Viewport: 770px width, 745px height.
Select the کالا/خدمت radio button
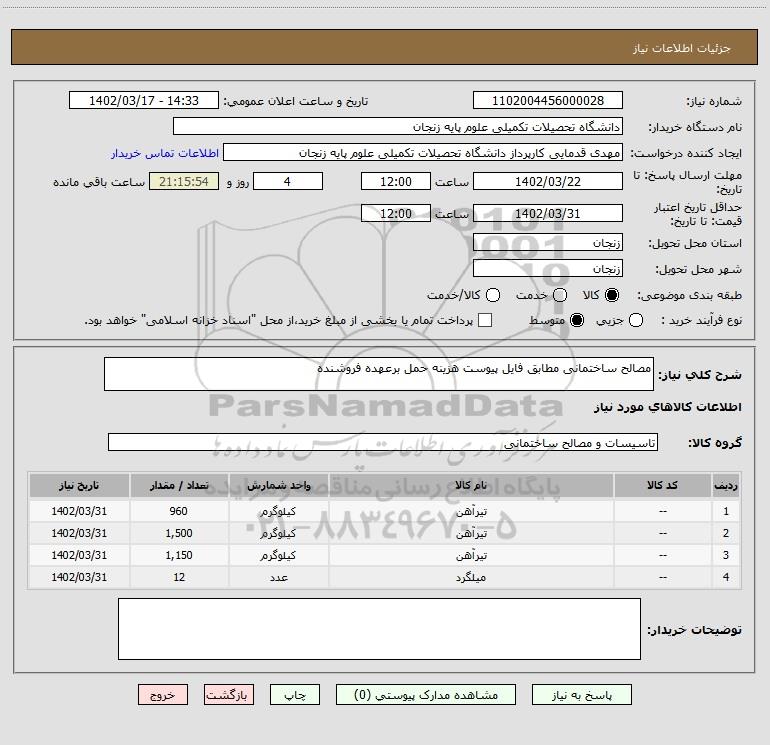tap(493, 295)
